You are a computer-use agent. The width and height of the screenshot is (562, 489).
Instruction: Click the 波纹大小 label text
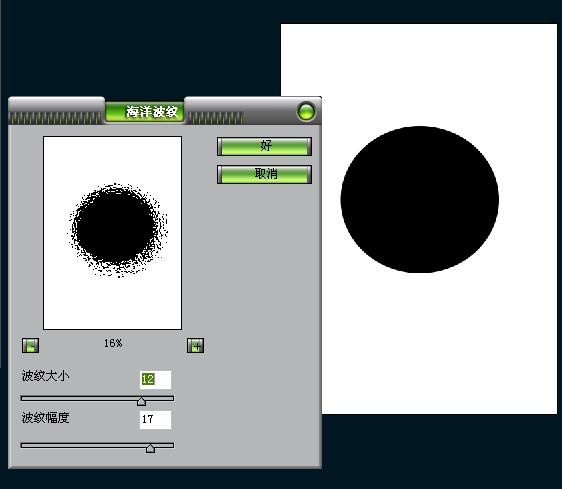45,376
